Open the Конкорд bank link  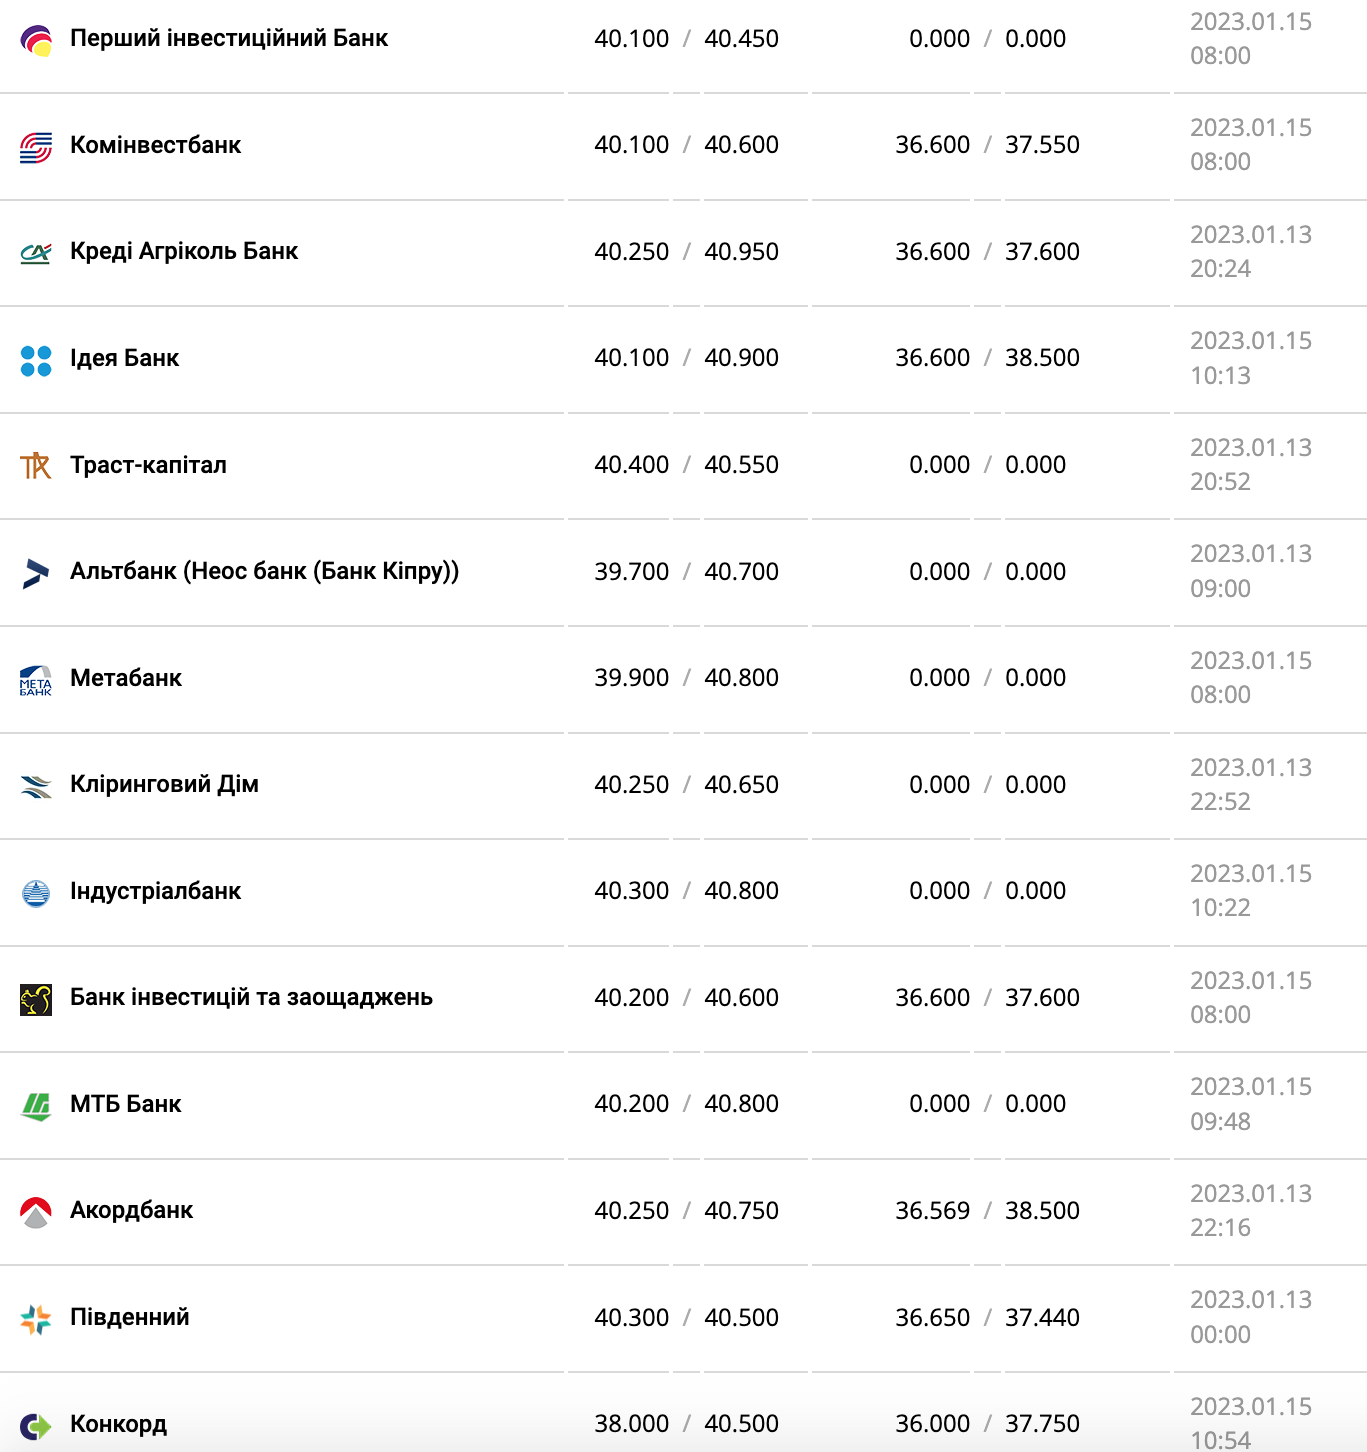tap(118, 1424)
